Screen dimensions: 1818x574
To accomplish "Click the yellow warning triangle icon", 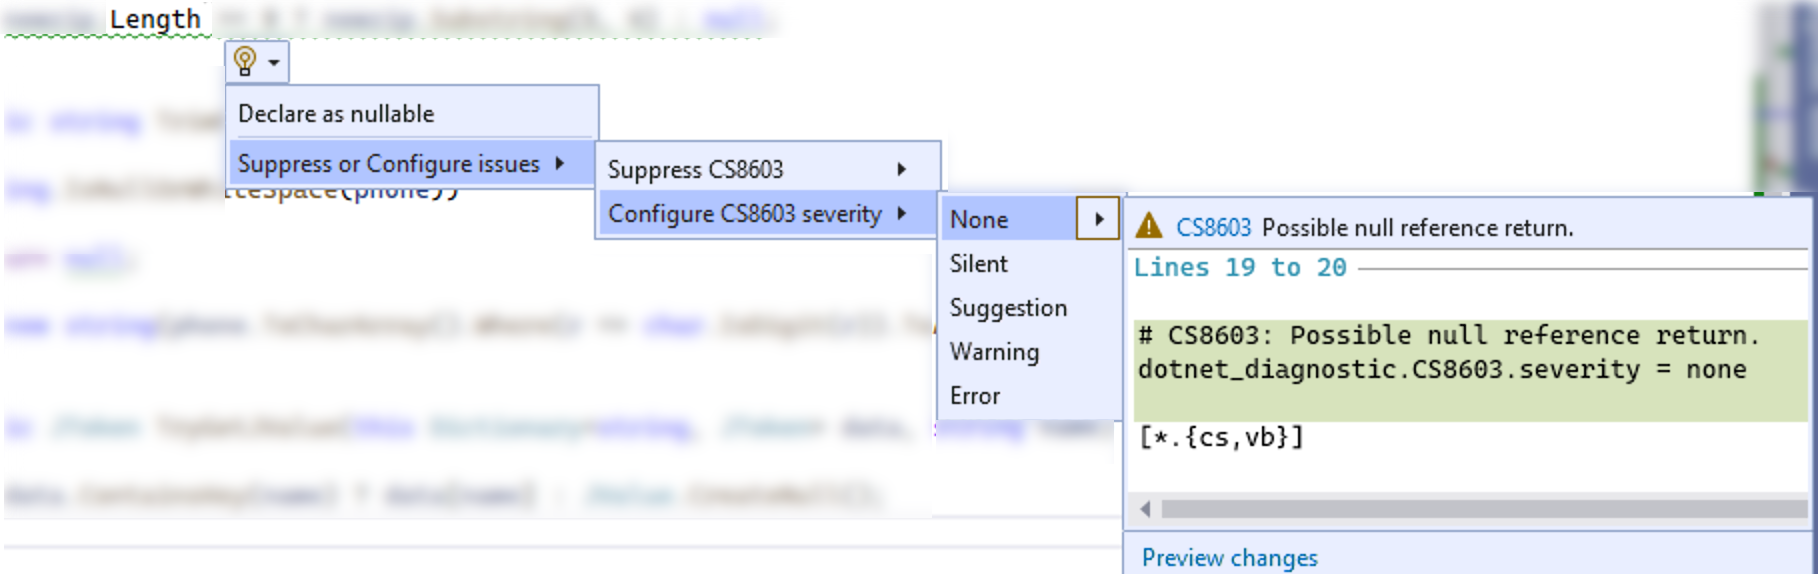I will click(1149, 226).
